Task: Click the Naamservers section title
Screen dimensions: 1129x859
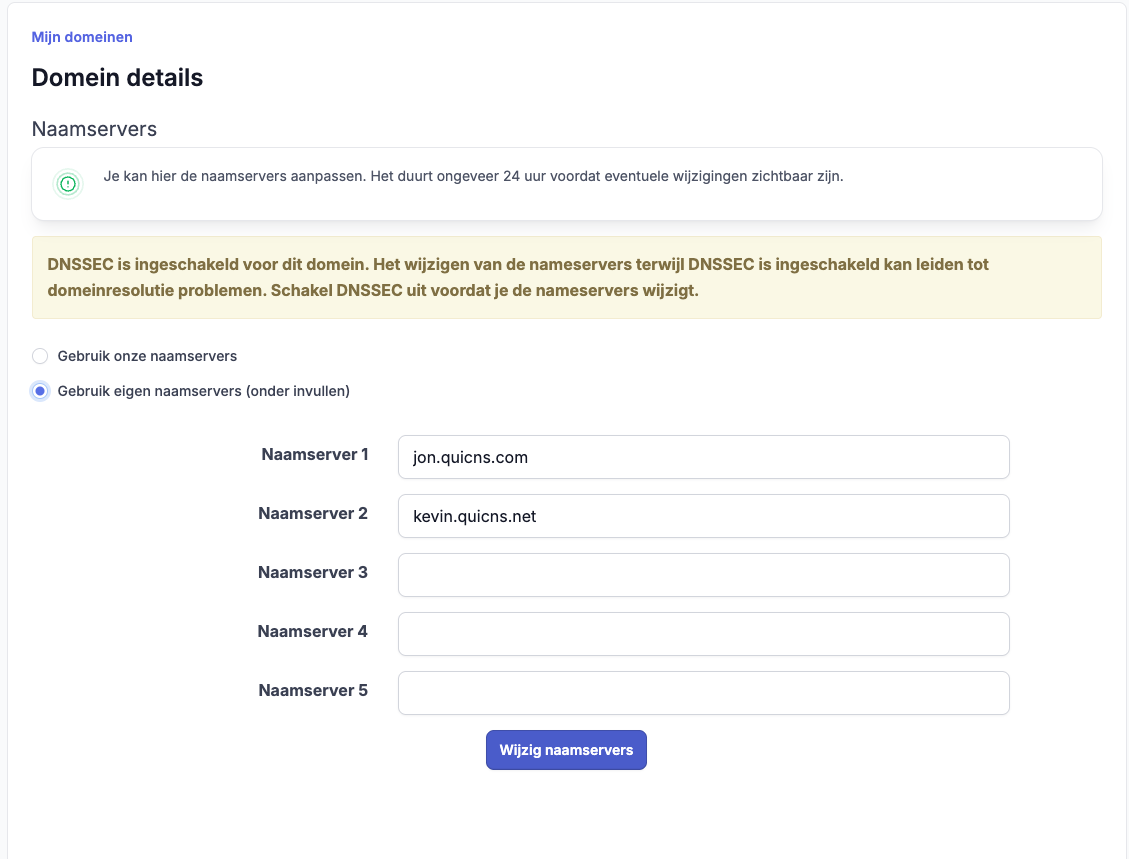Action: pos(94,129)
